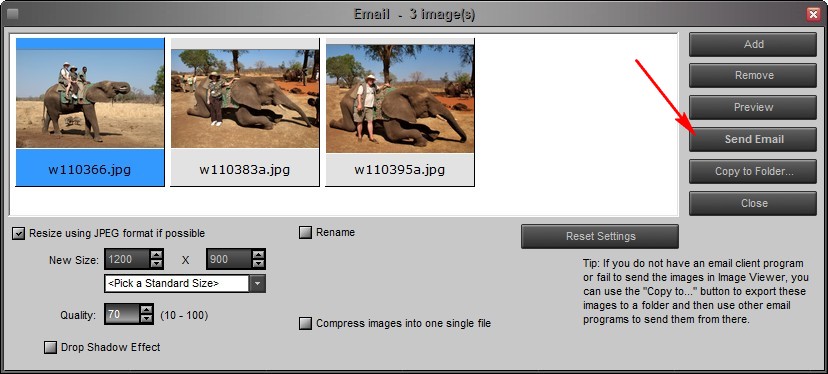The width and height of the screenshot is (828, 374).
Task: Increase Quality with the up arrow
Action: [x=146, y=310]
